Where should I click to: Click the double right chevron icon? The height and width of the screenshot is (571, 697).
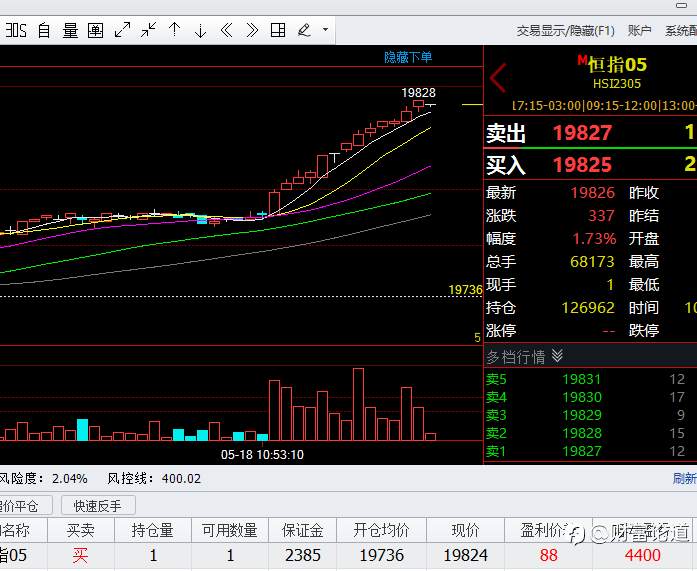[252, 30]
